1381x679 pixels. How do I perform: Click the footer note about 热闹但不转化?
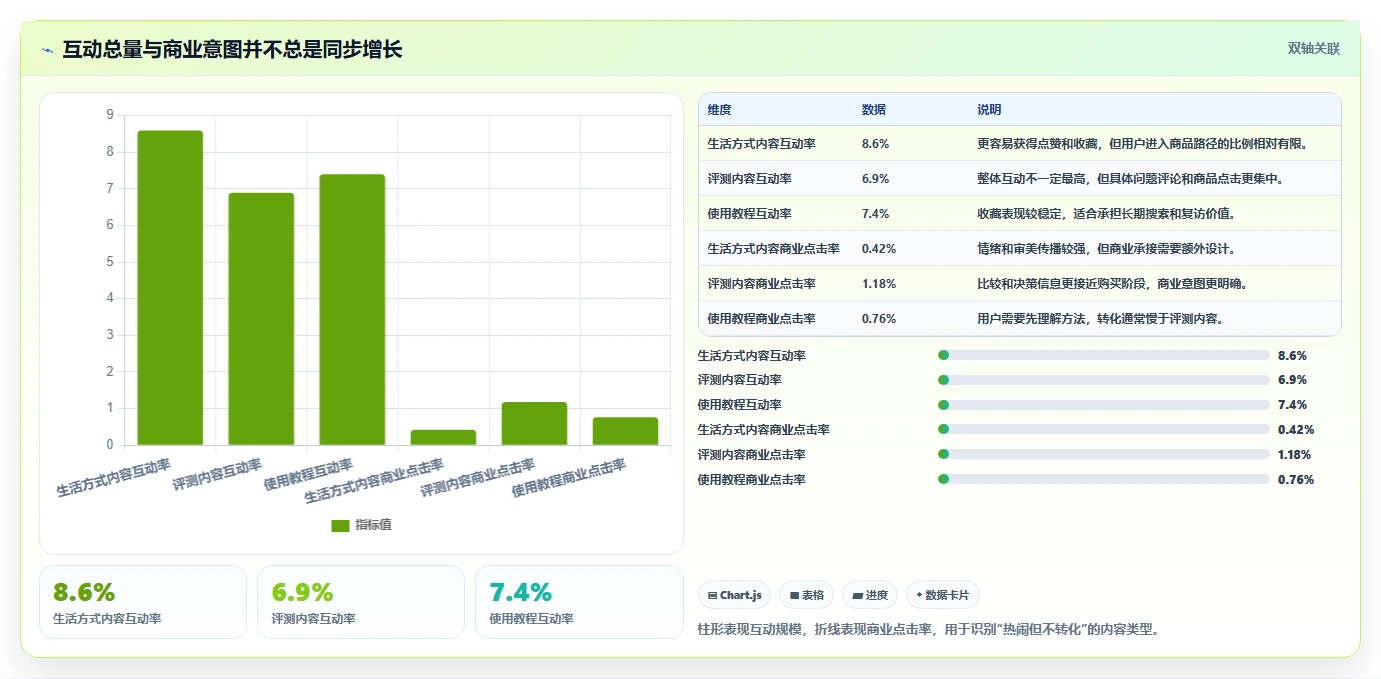point(929,630)
